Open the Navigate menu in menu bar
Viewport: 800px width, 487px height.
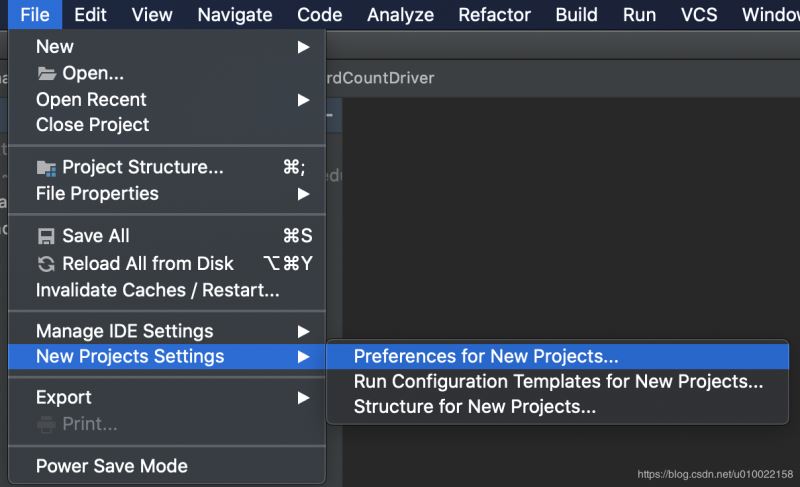tap(235, 14)
